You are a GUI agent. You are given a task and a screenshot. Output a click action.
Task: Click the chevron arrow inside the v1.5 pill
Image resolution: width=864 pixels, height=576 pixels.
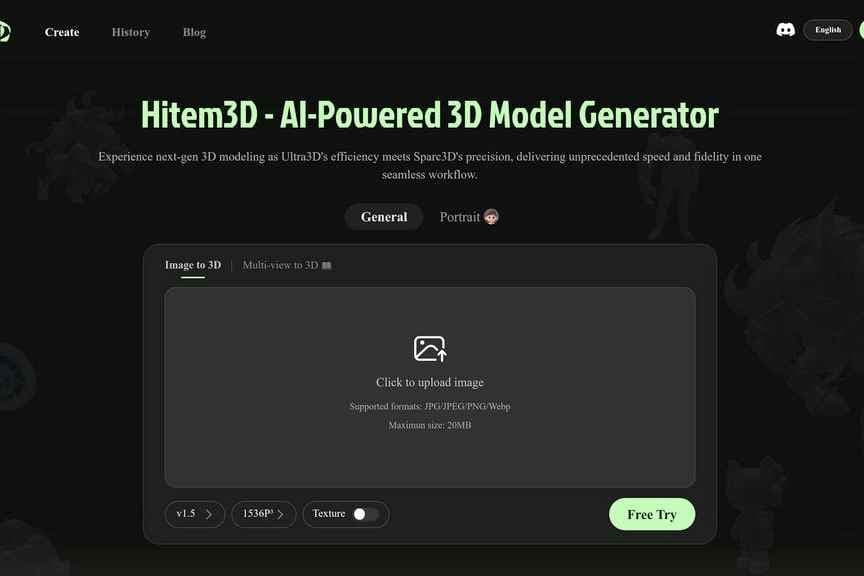(x=208, y=514)
